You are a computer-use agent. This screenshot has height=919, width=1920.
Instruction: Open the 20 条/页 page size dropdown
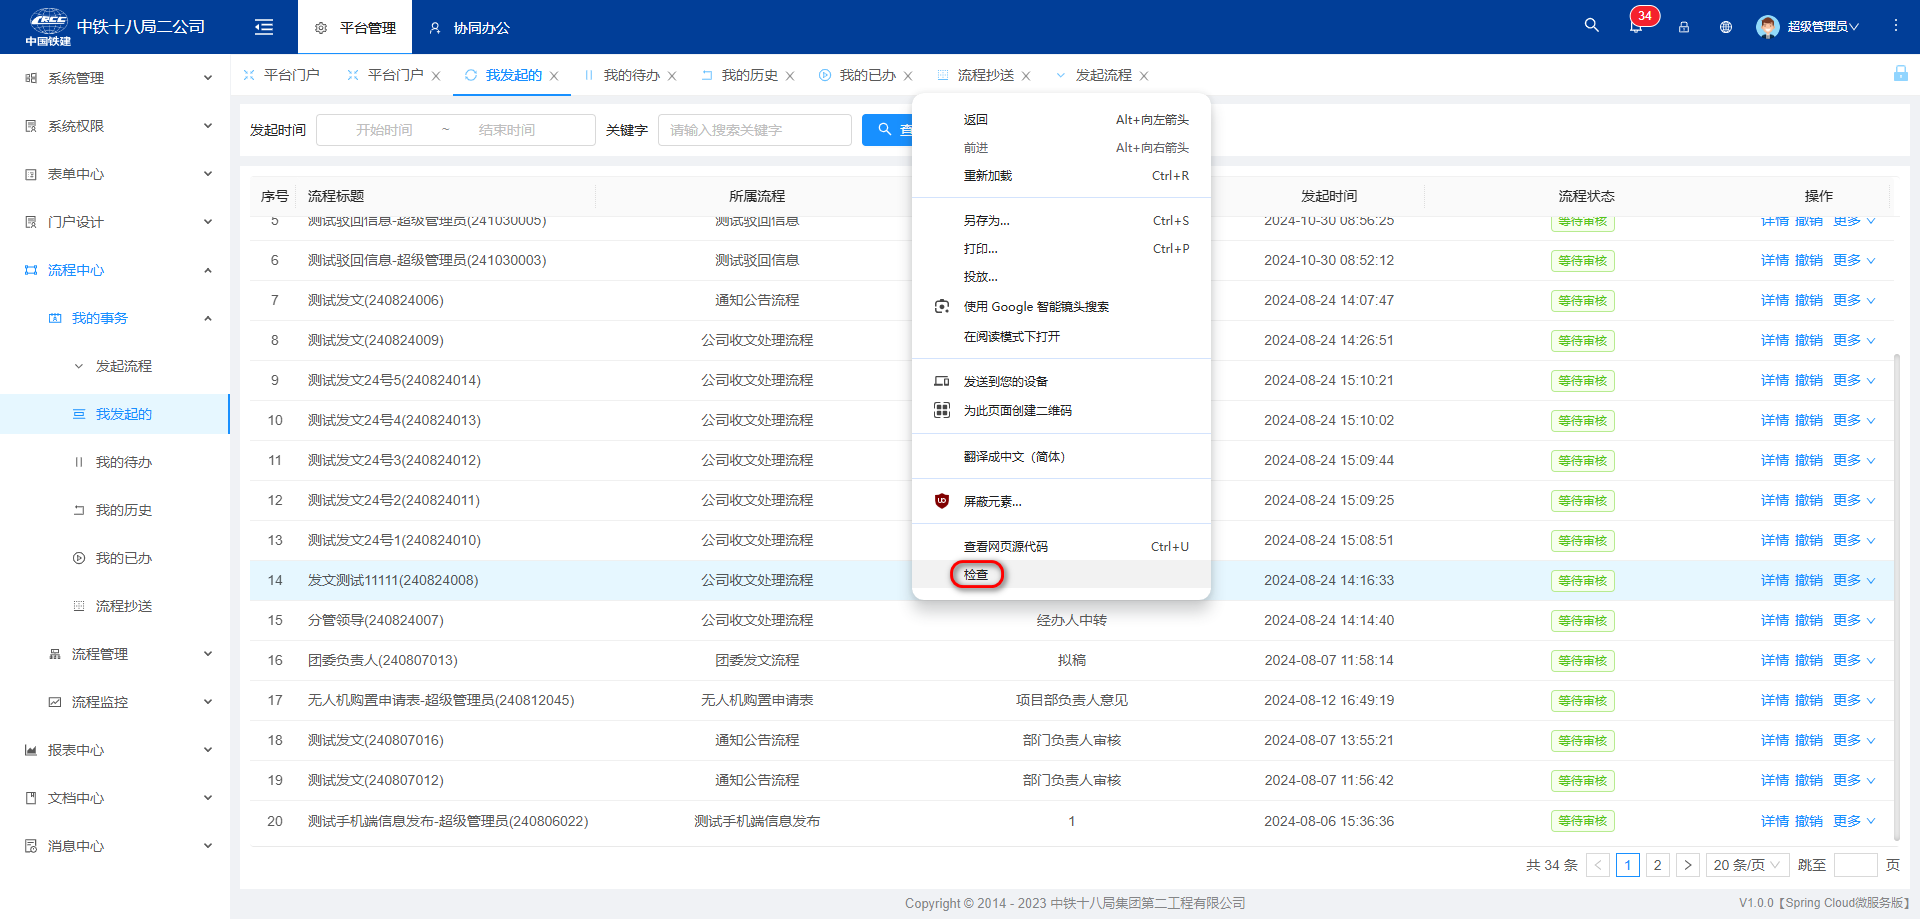pyautogui.click(x=1748, y=865)
